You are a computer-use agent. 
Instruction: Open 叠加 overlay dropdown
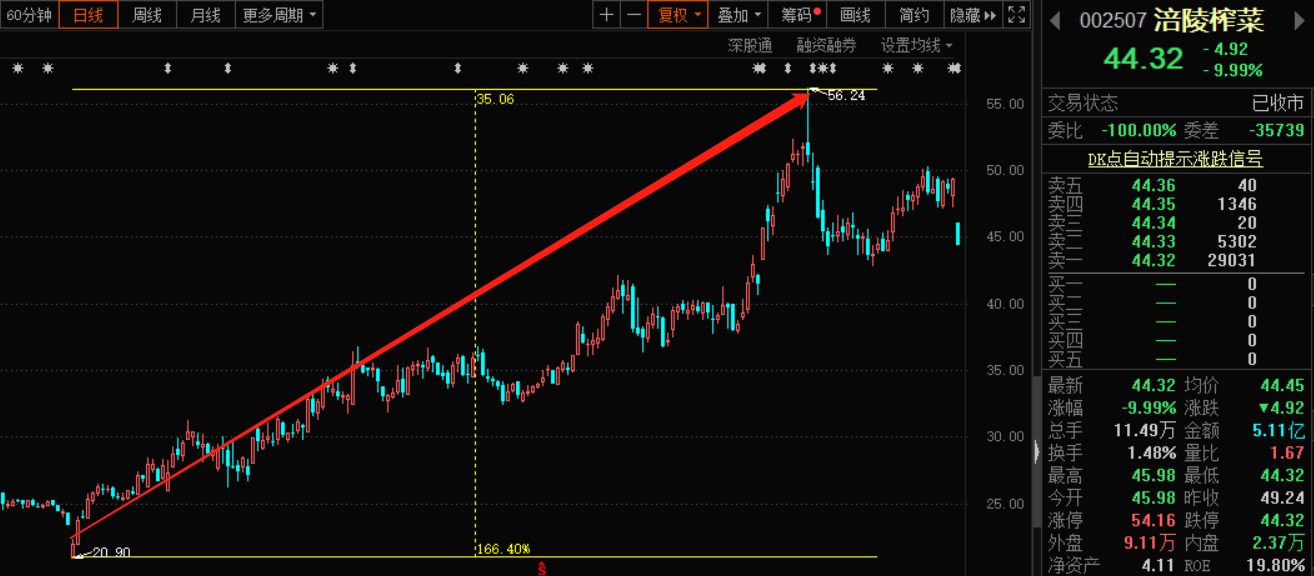(739, 15)
